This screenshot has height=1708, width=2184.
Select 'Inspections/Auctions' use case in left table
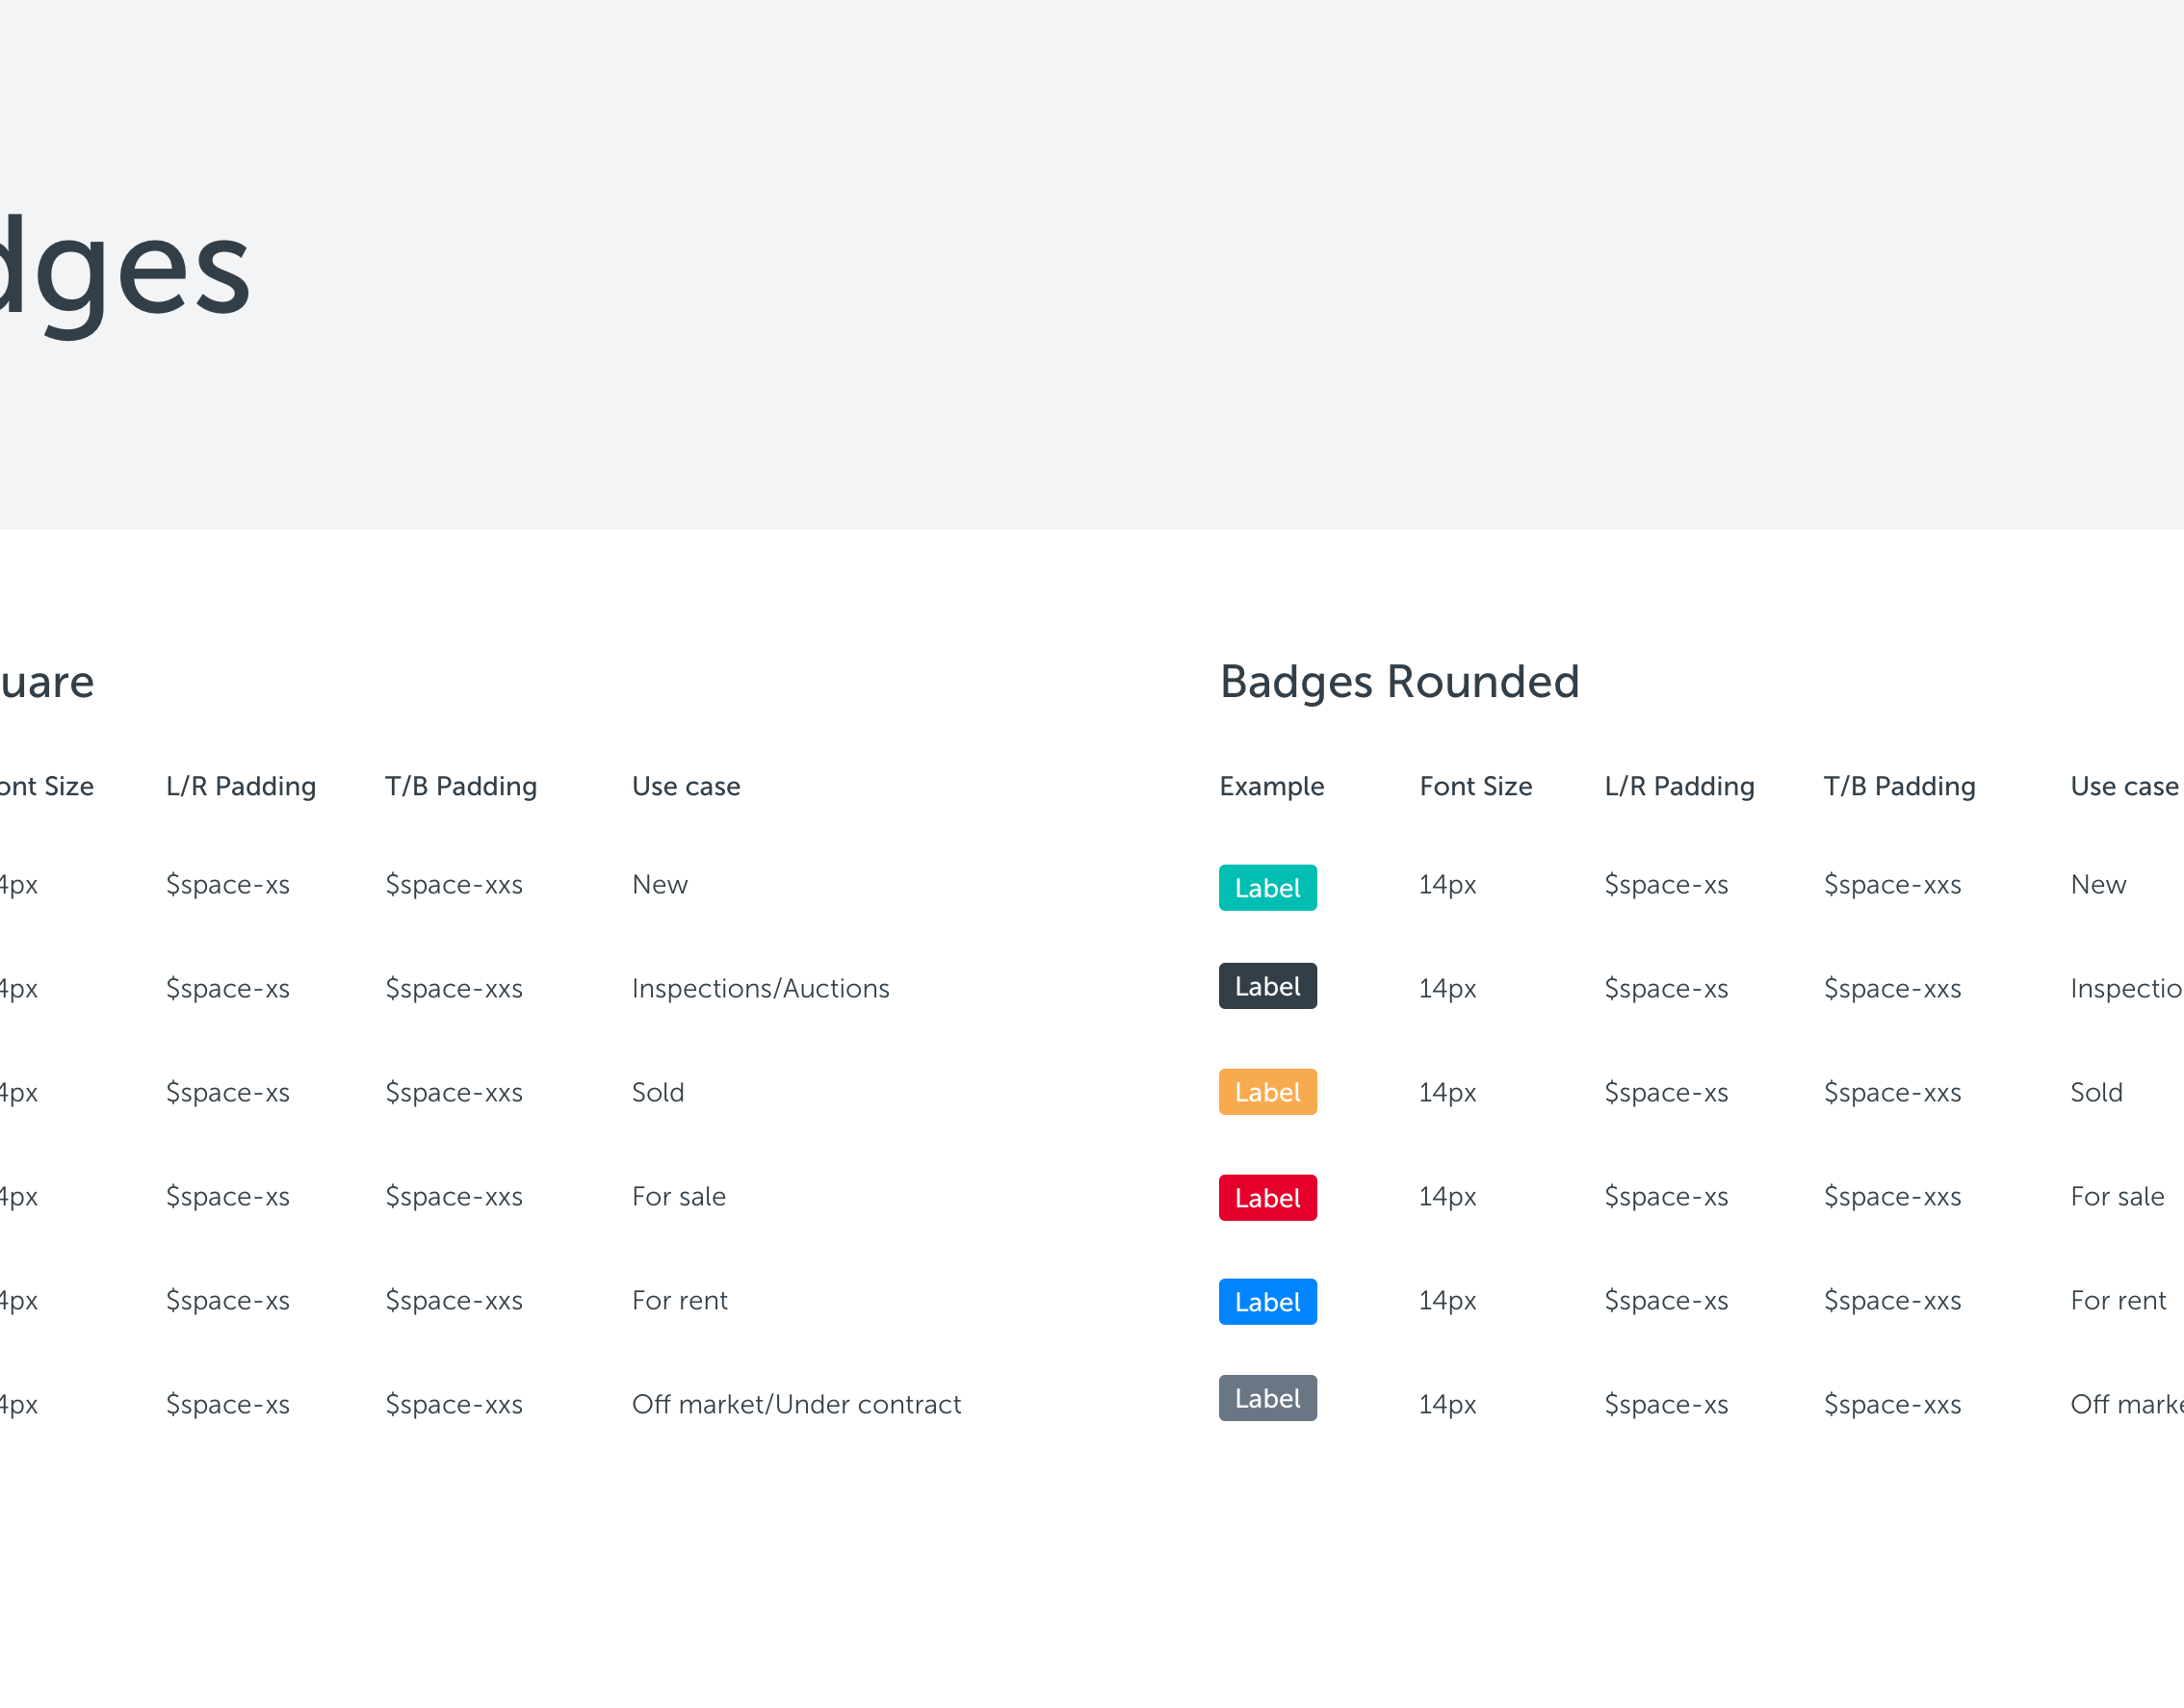coord(760,988)
